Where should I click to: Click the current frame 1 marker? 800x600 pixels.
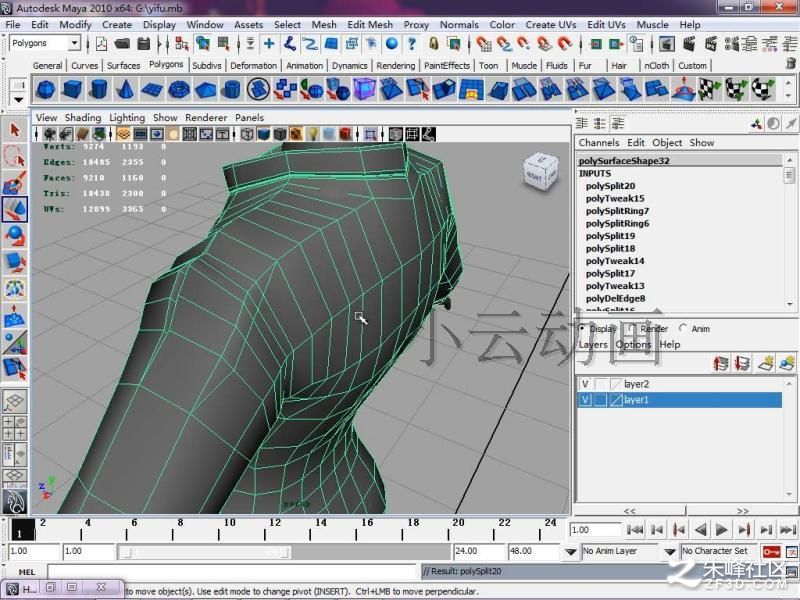coord(23,530)
